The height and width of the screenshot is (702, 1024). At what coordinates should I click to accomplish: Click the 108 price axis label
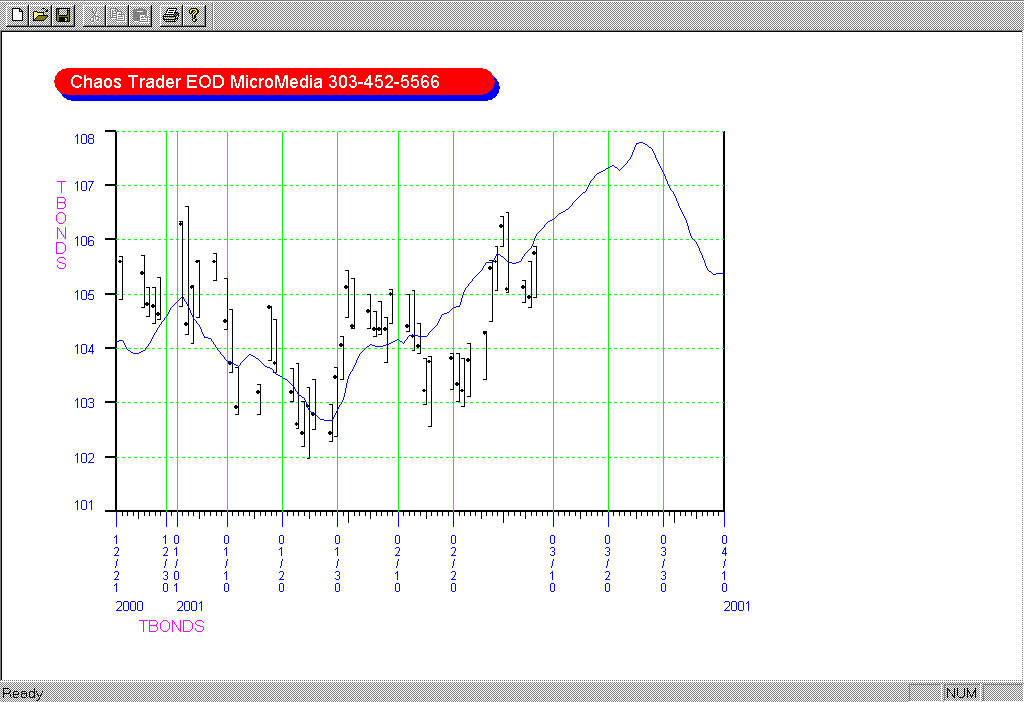coord(84,139)
